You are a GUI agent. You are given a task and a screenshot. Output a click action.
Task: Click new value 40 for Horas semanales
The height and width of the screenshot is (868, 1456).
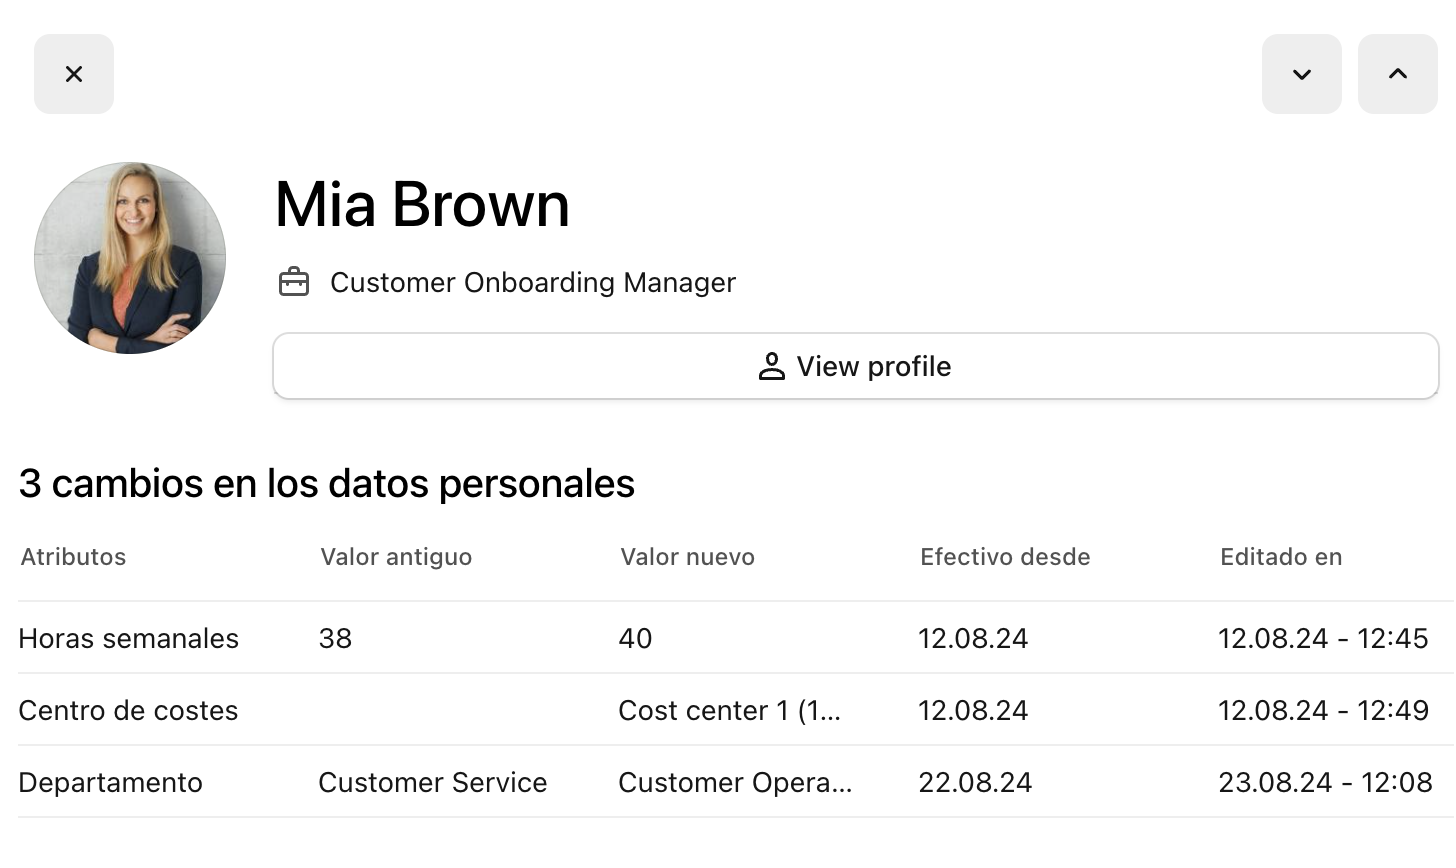point(635,638)
